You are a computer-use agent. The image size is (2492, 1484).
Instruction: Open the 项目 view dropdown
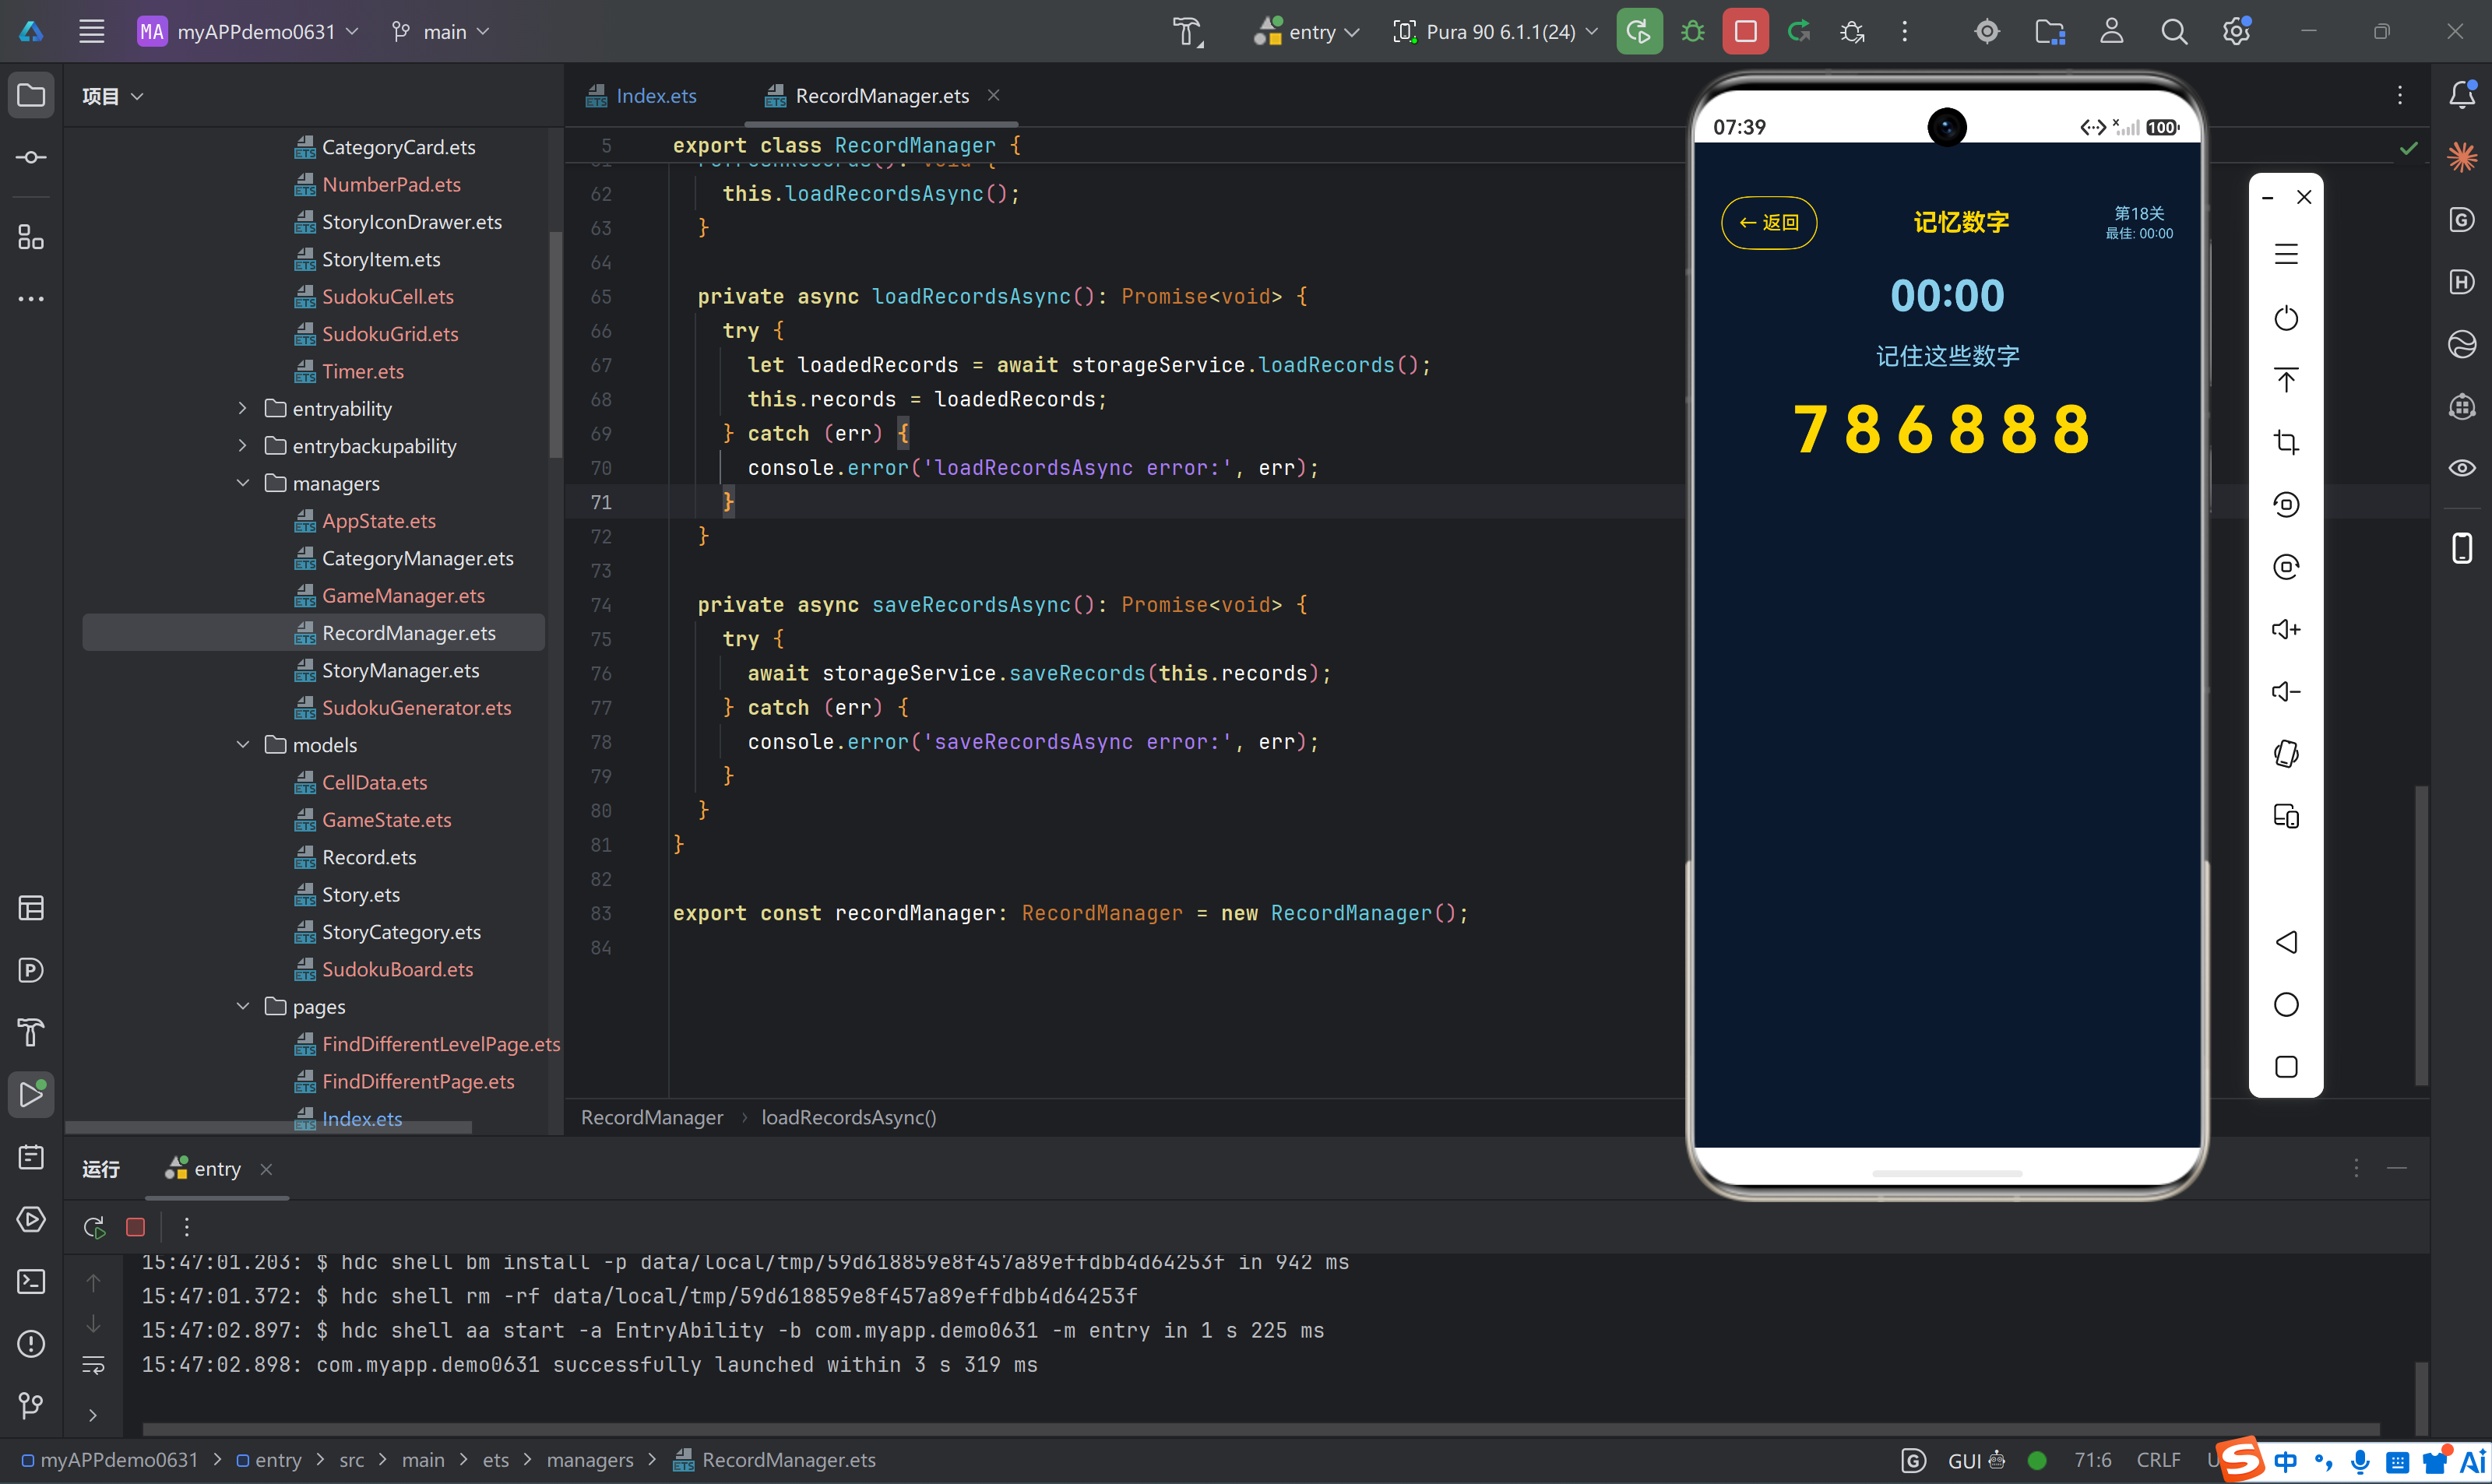[x=113, y=96]
